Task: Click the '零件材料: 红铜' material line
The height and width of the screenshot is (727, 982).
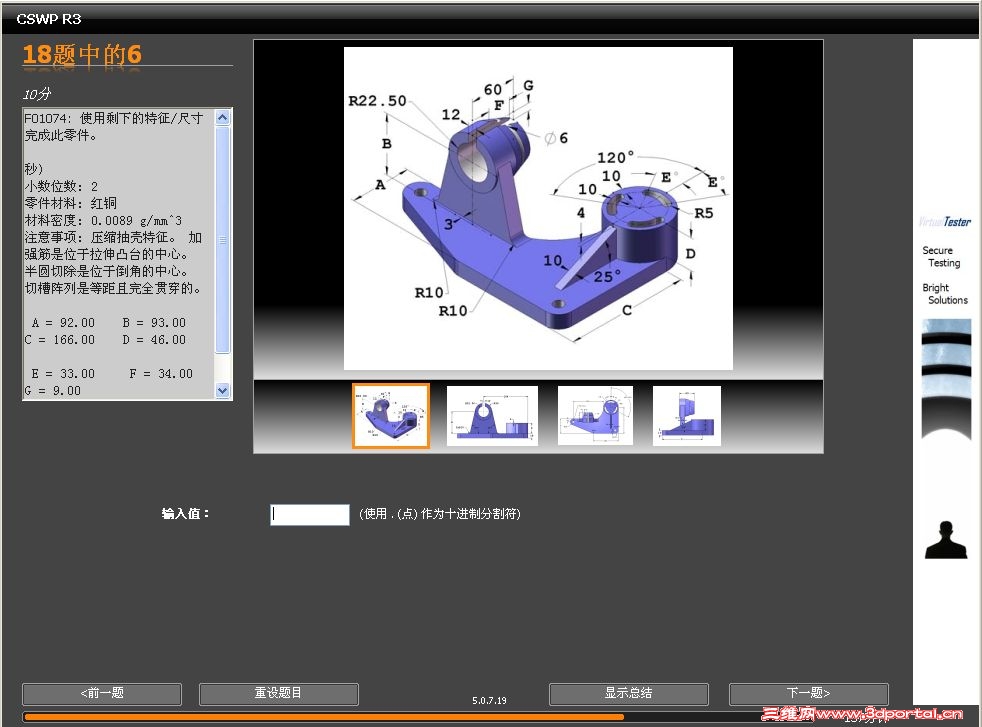Action: [x=71, y=204]
